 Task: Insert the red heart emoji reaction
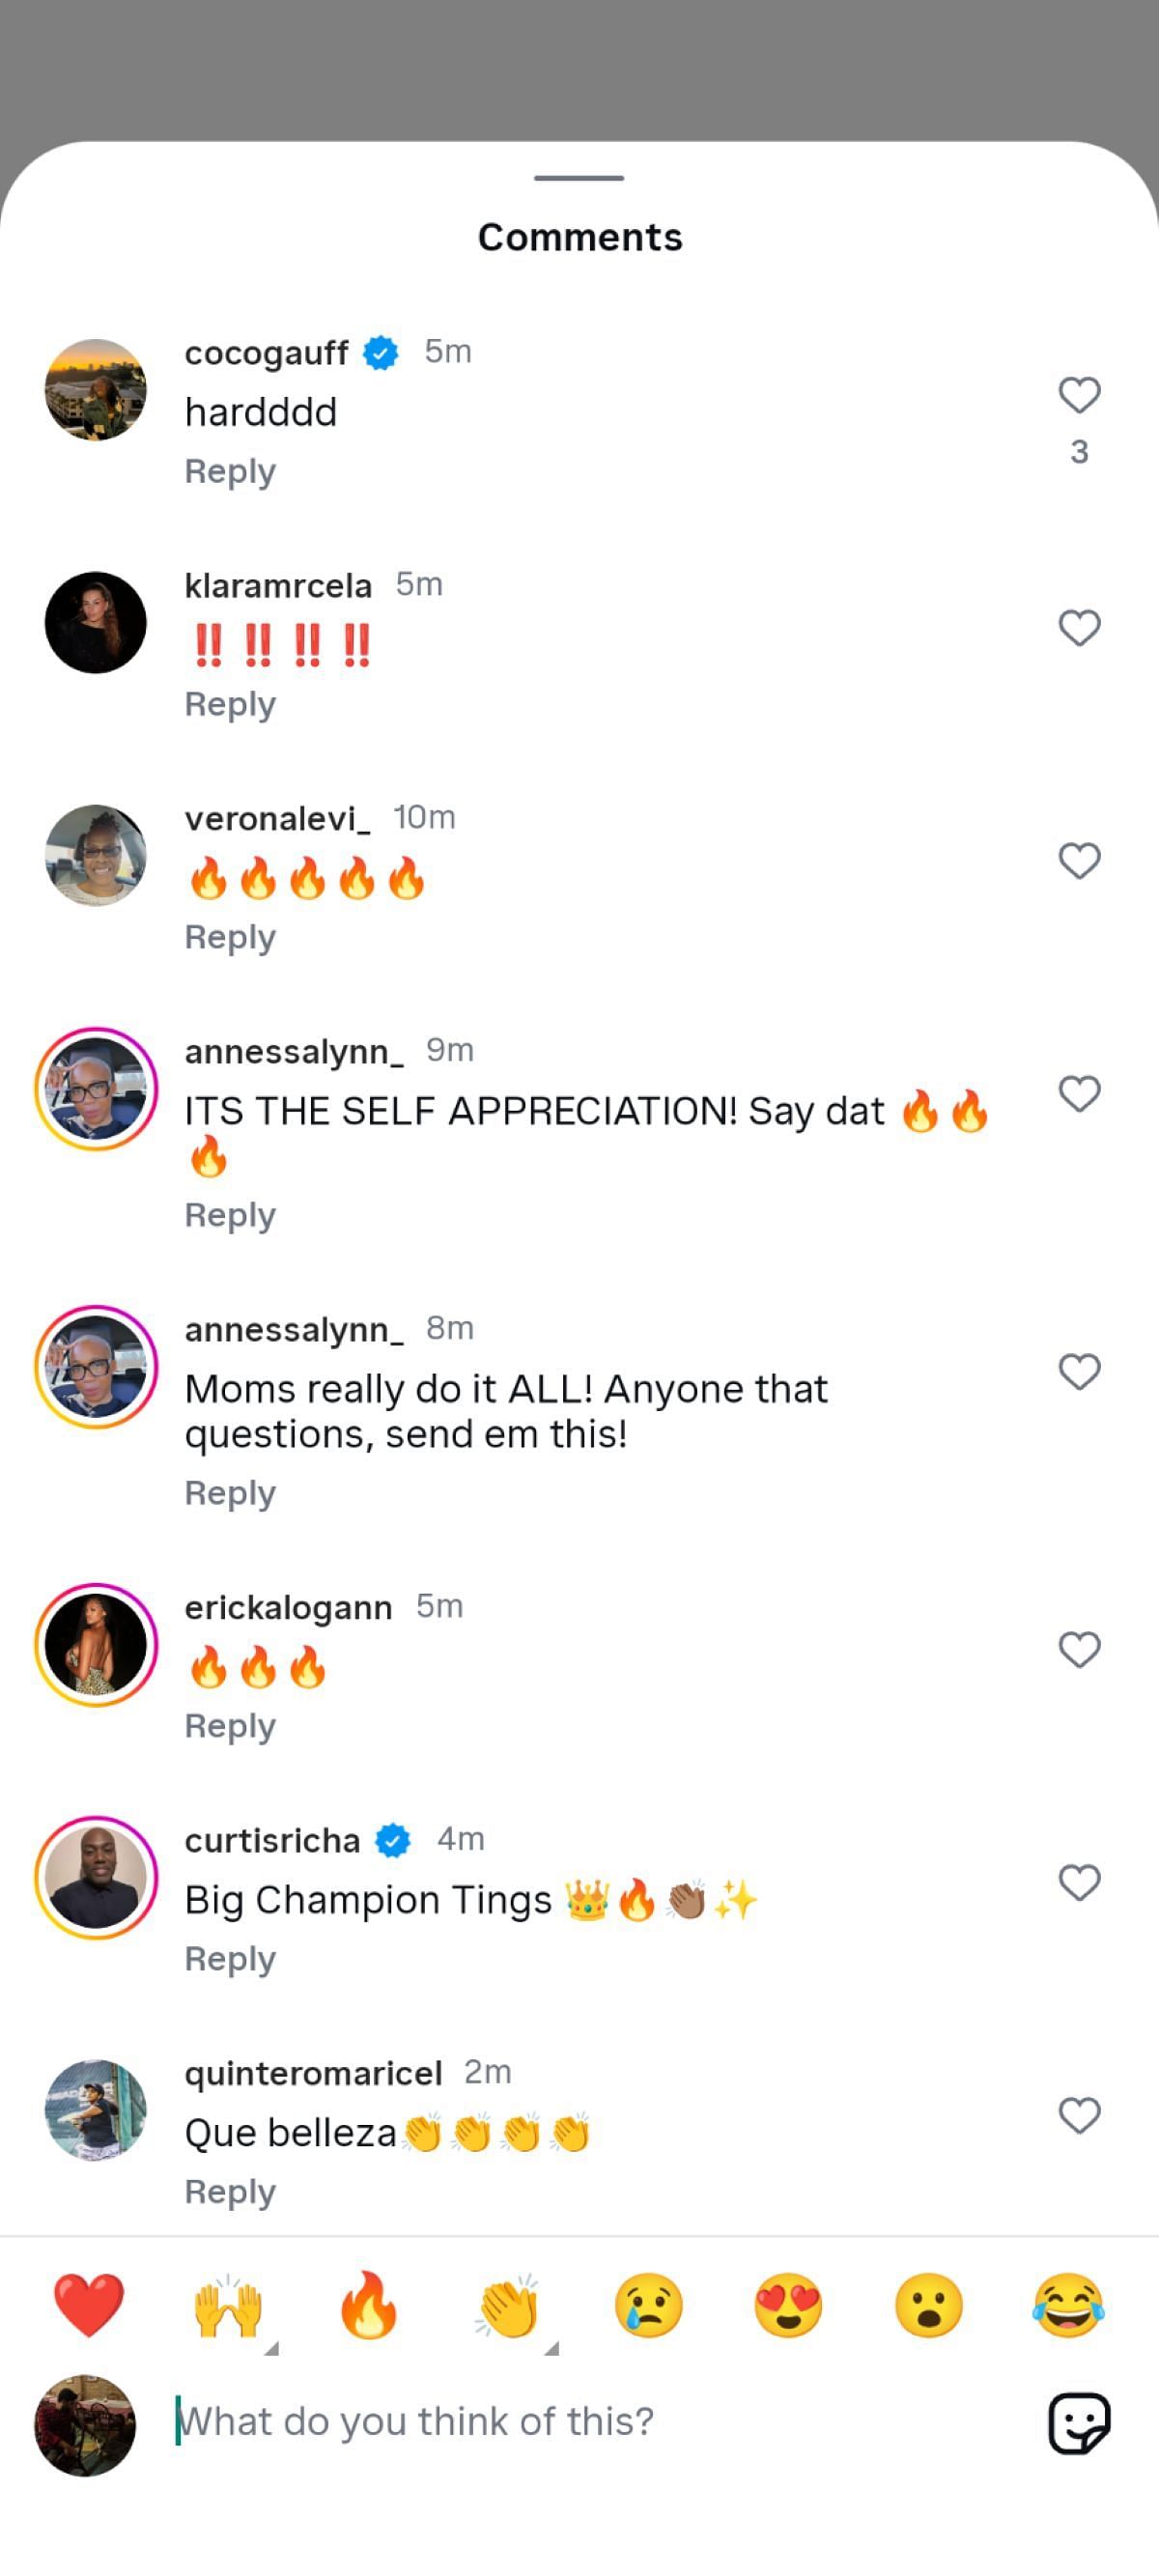tap(89, 2305)
